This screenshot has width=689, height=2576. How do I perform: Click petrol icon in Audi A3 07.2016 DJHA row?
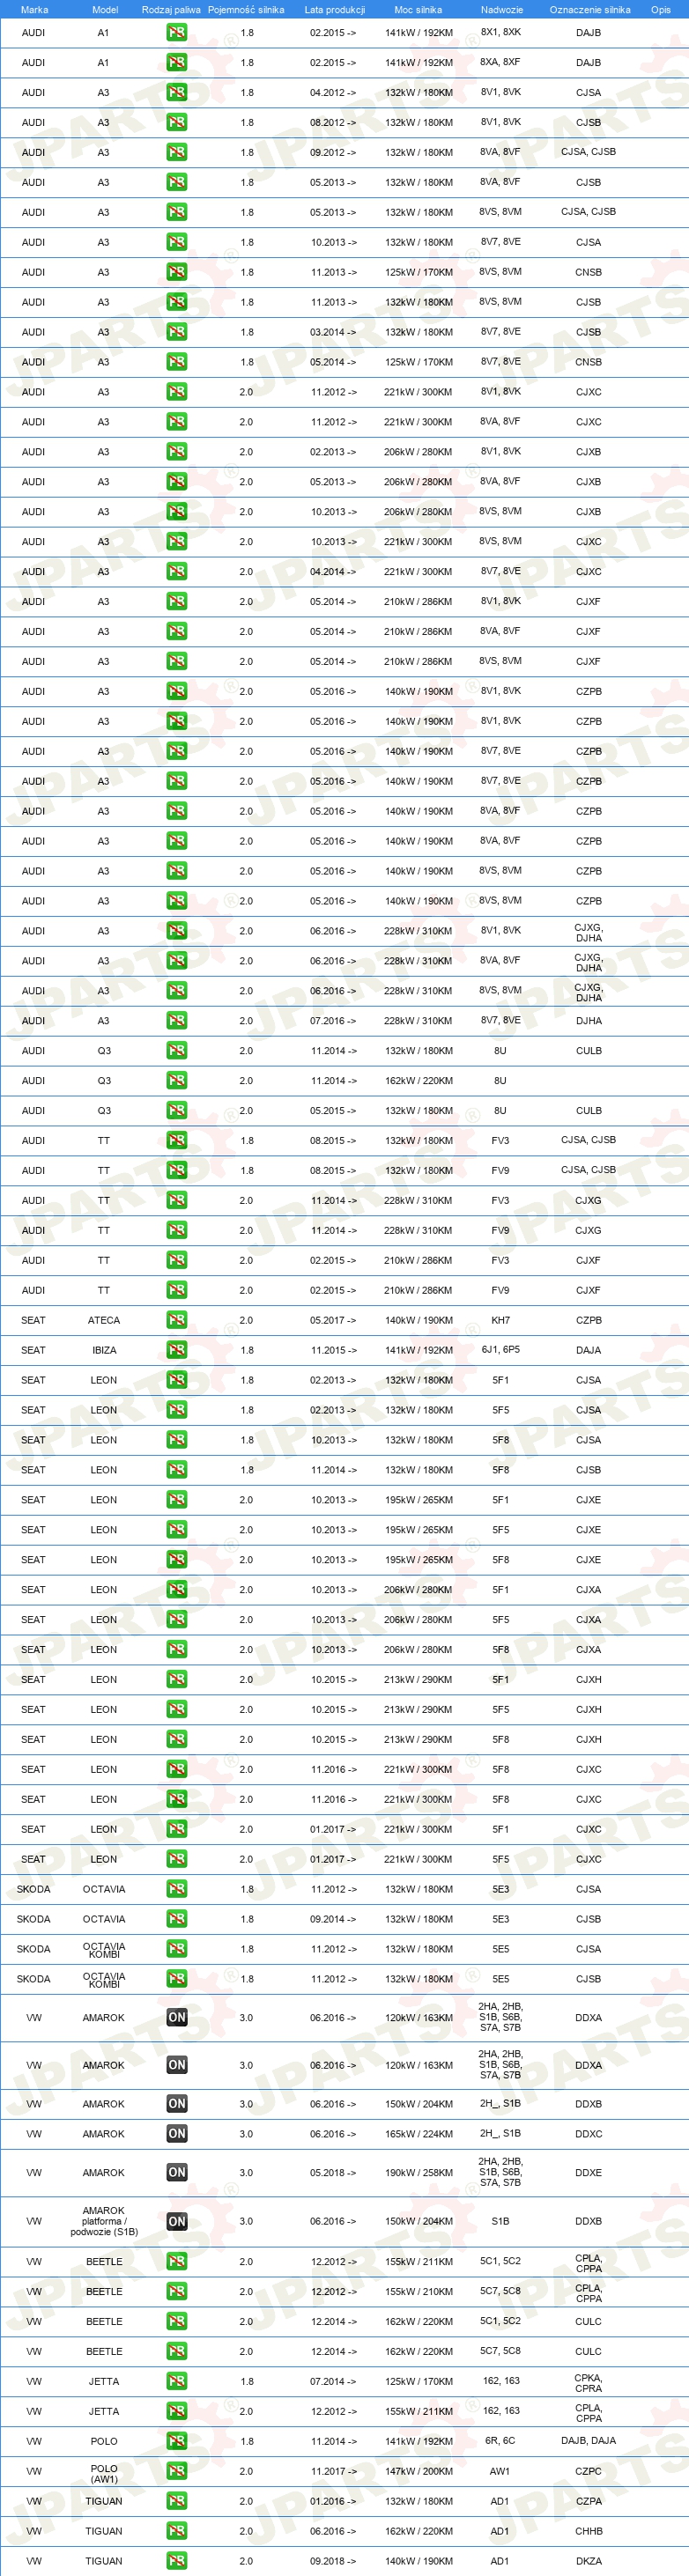coord(177,1020)
